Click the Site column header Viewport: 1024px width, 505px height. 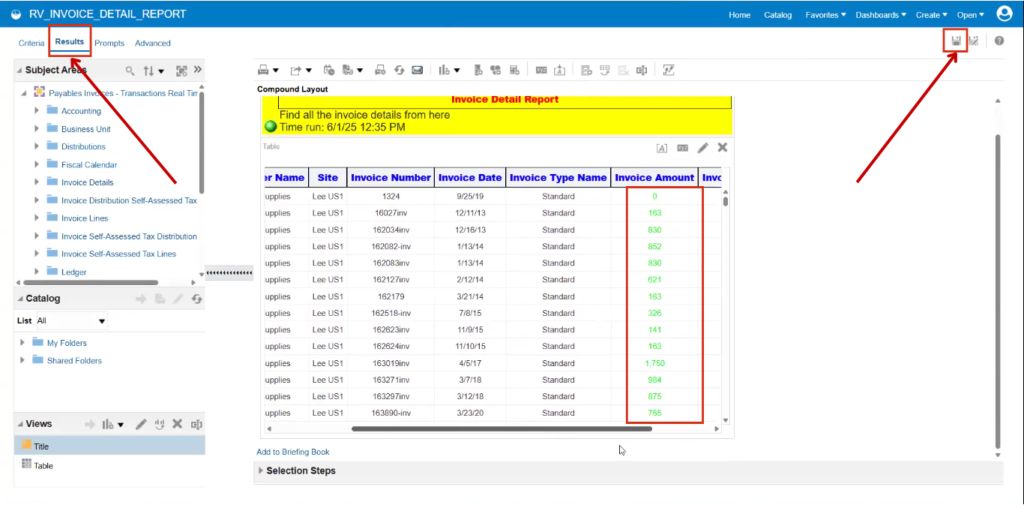coord(328,177)
